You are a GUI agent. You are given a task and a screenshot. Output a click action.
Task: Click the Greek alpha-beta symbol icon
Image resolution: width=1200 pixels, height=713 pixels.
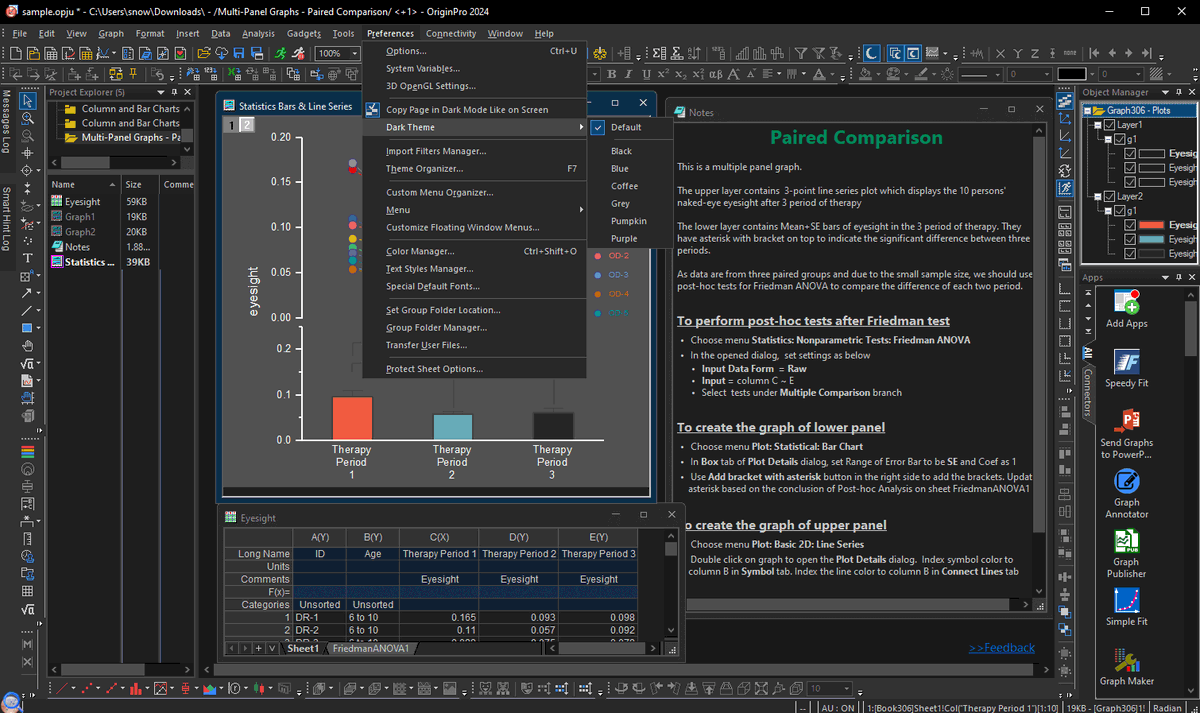tap(716, 74)
